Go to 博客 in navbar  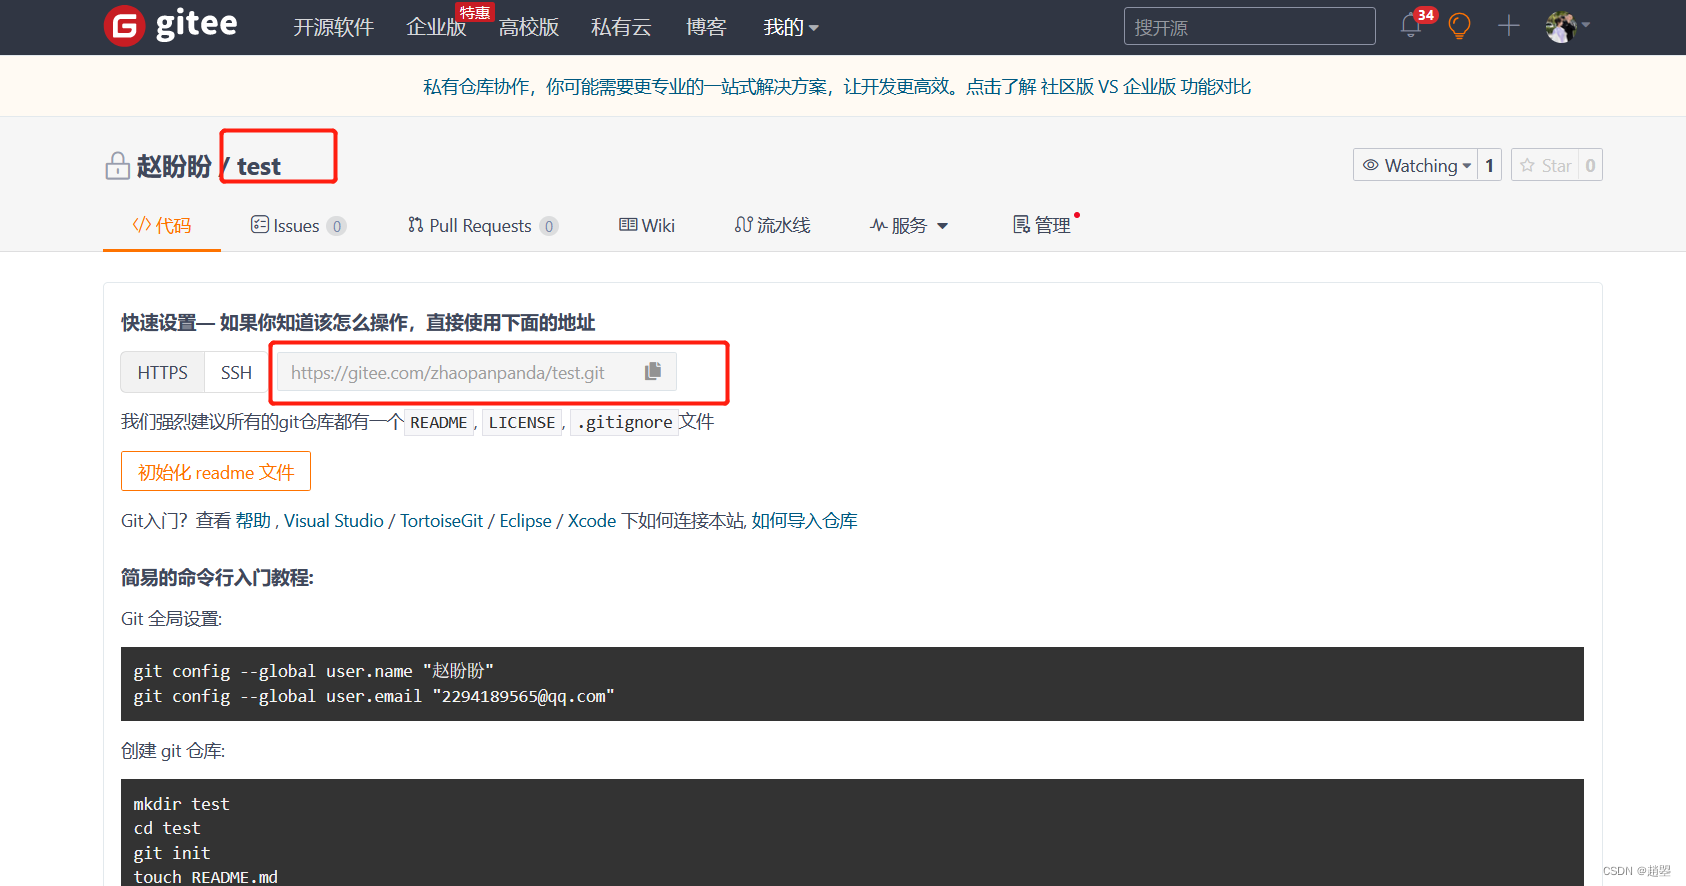tap(706, 27)
